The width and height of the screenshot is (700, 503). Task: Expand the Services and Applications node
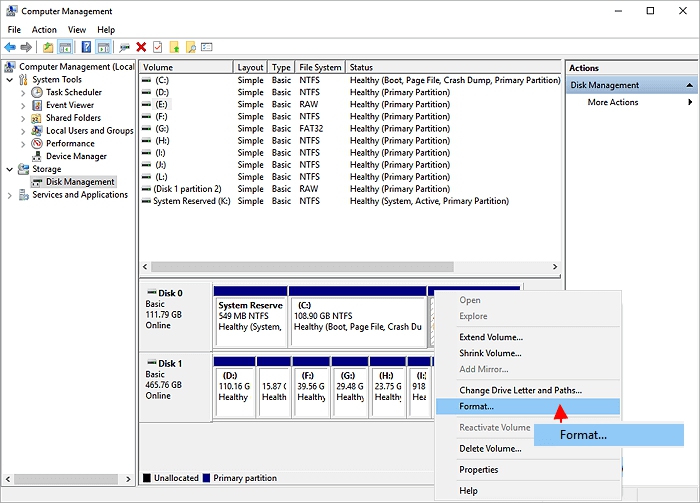(x=10, y=196)
